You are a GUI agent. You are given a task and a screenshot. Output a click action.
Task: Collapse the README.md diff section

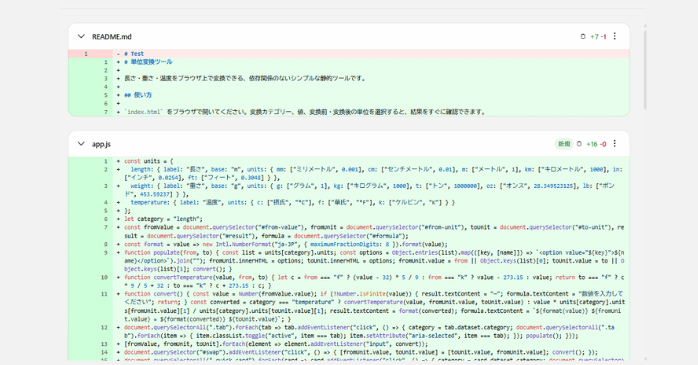[x=81, y=36]
